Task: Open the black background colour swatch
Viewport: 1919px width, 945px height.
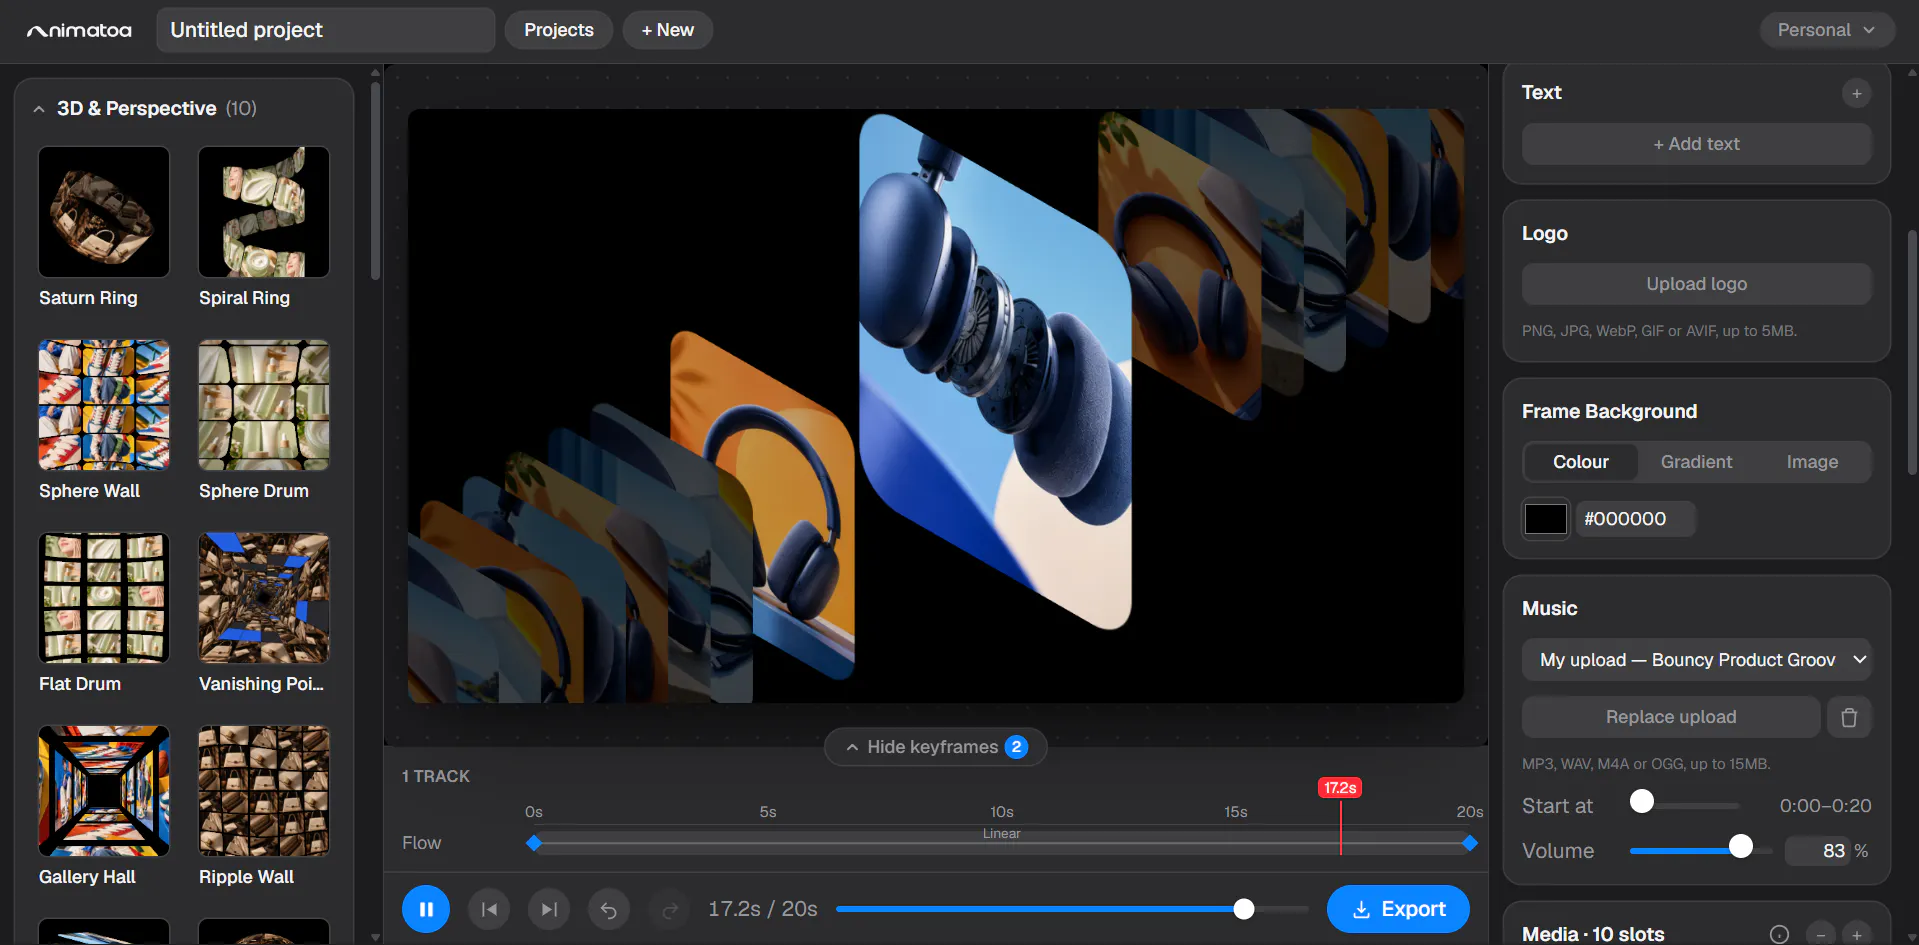Action: pos(1545,519)
